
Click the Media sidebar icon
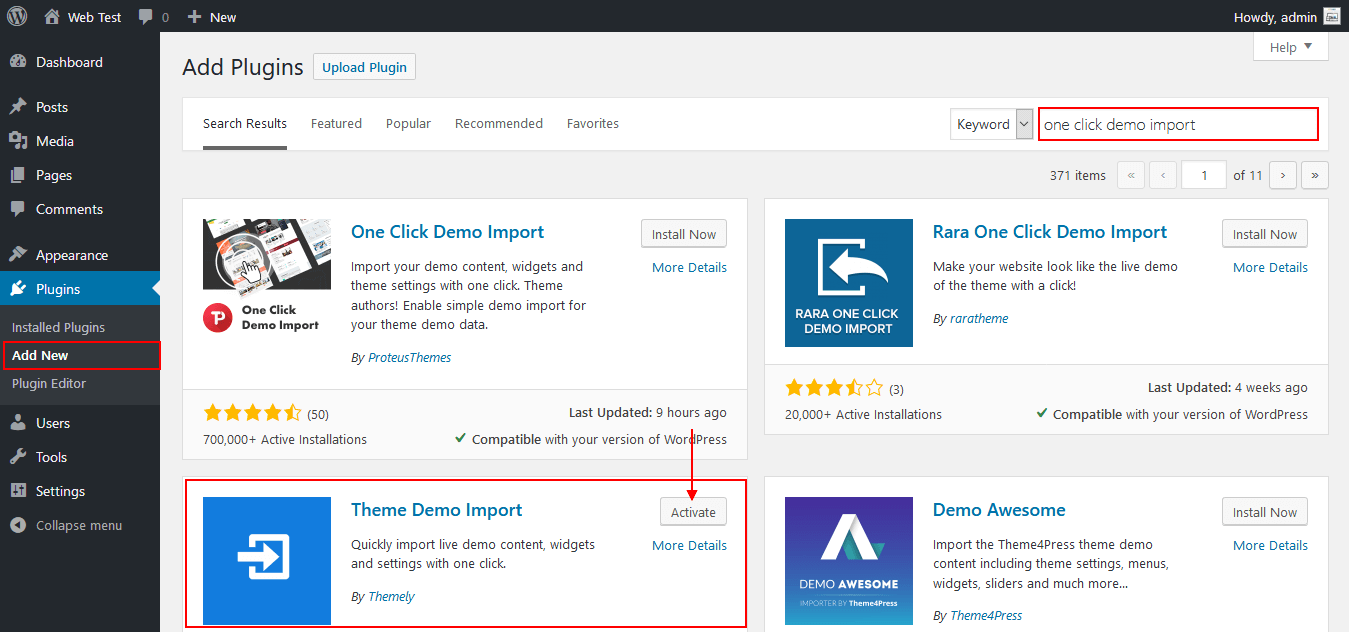[18, 141]
